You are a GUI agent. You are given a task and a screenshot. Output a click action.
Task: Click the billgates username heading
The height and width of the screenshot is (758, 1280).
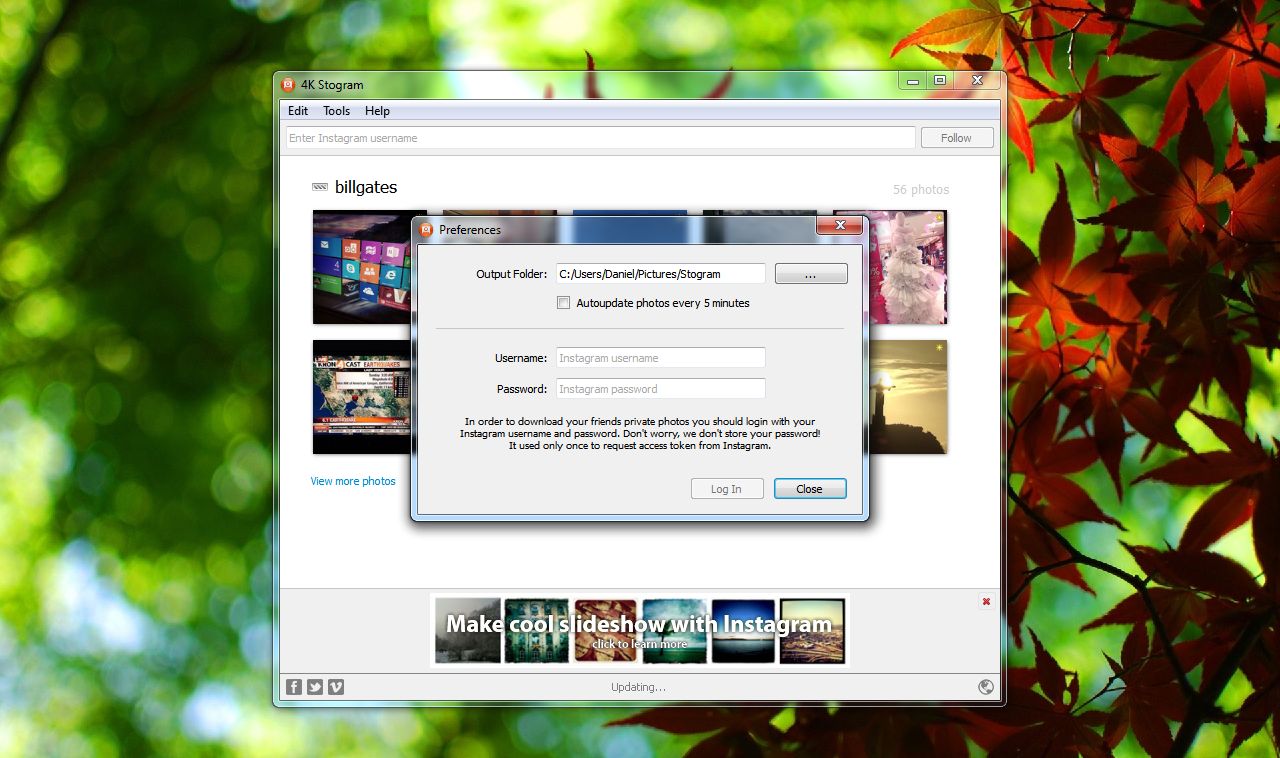[366, 187]
